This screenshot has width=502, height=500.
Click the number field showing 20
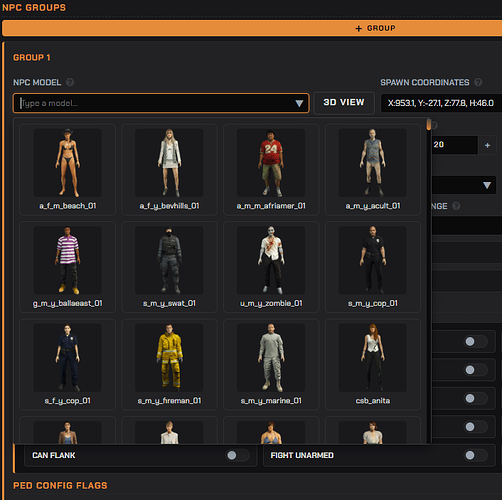click(454, 145)
